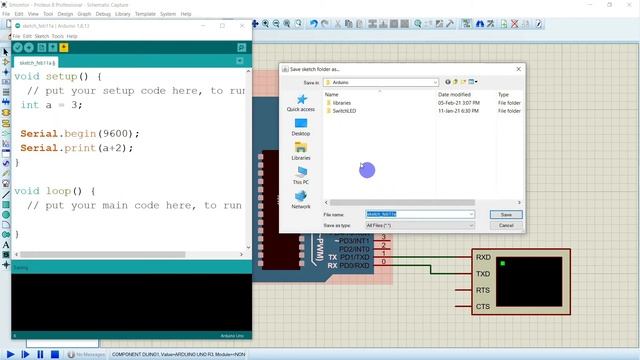Open the View Menu dropdown in Save dialog
Viewport: 640px width, 360px height.
pyautogui.click(x=473, y=82)
